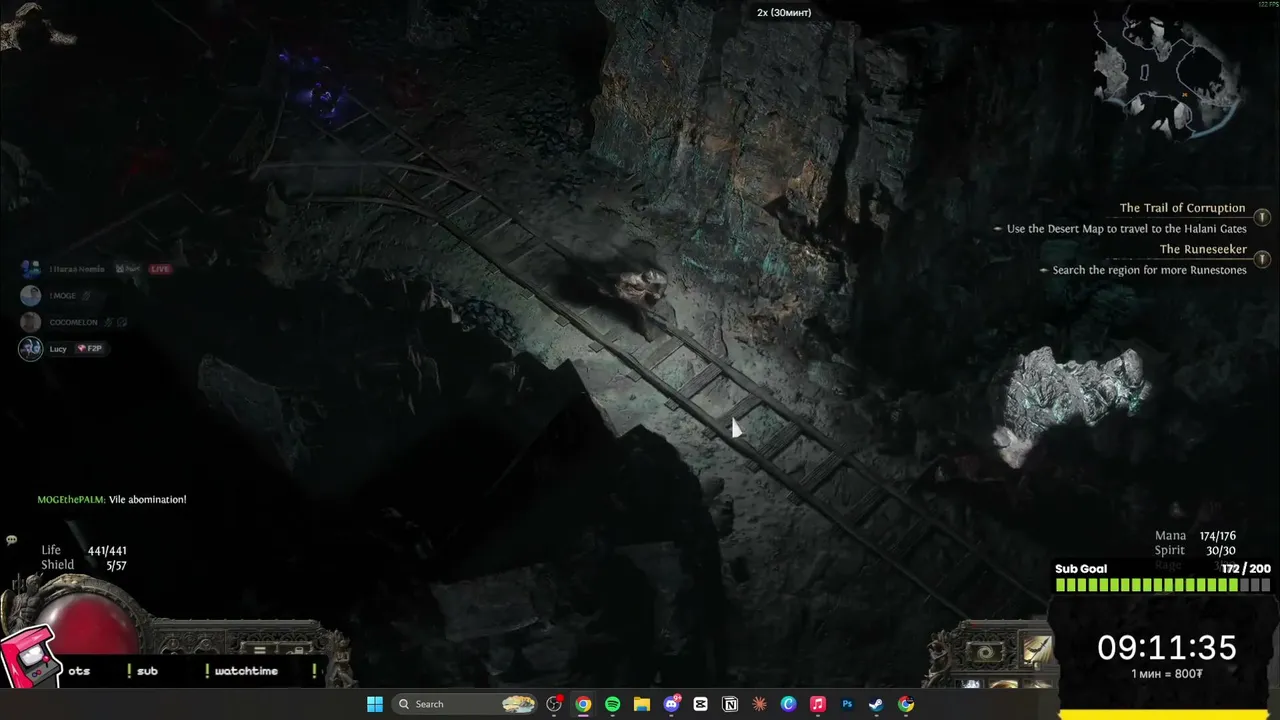Image resolution: width=1280 pixels, height=720 pixels.
Task: Open the Windows Start menu
Action: [375, 704]
